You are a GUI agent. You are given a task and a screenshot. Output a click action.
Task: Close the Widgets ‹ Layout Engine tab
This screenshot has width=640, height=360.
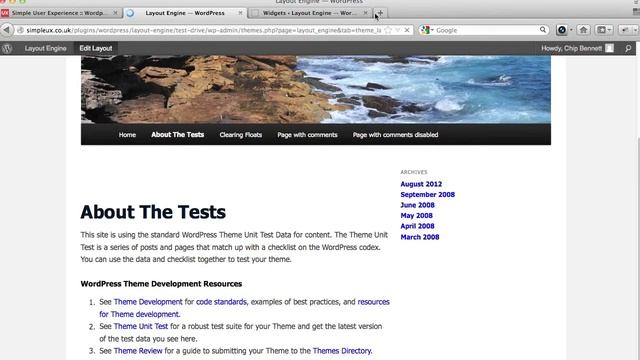[365, 13]
